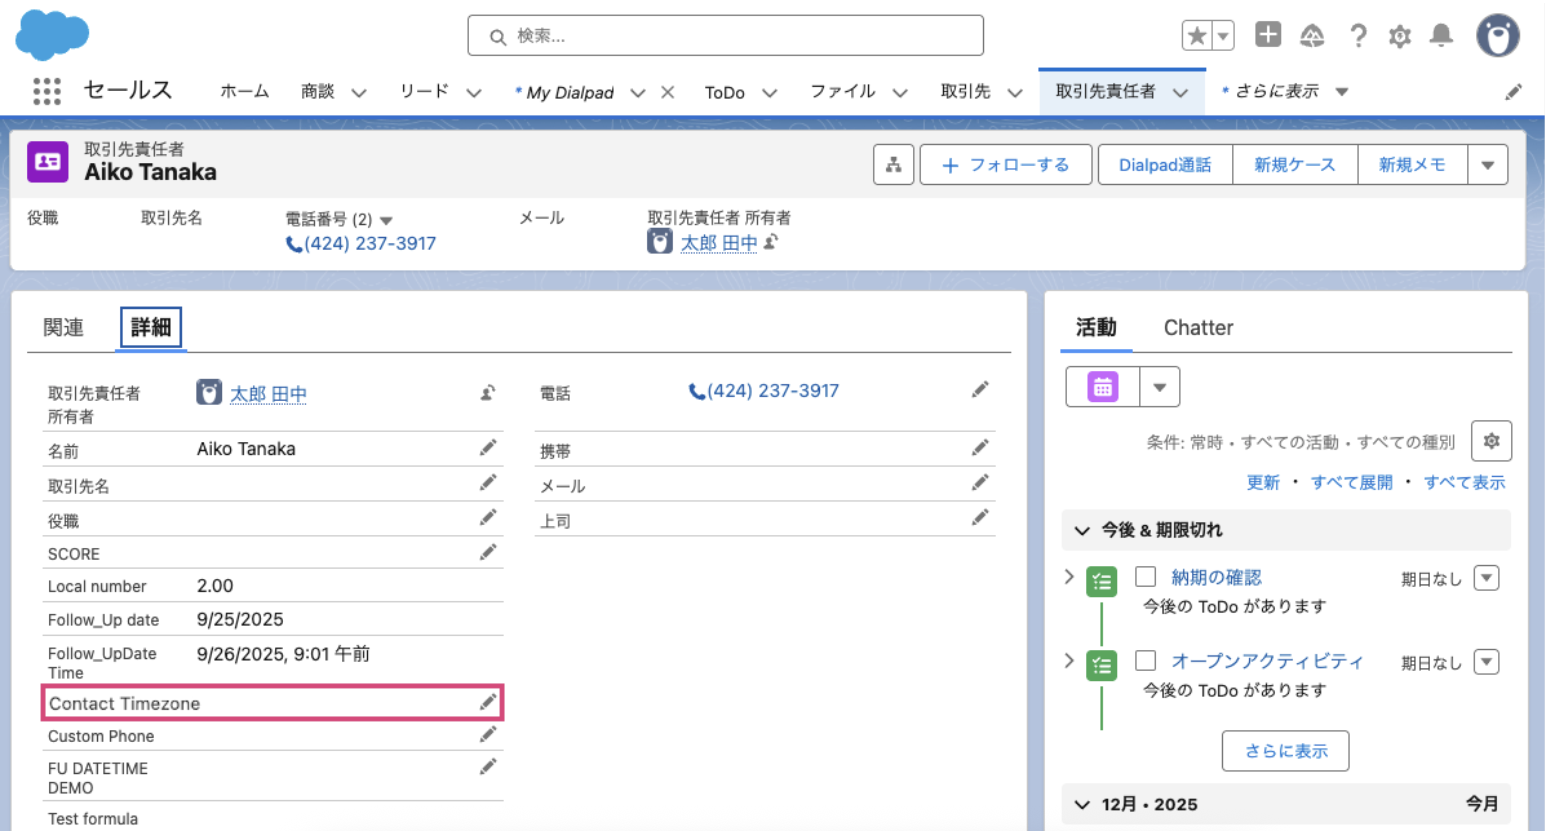
Task: Check the オープンアクティビティ task checkbox
Action: 1146,661
